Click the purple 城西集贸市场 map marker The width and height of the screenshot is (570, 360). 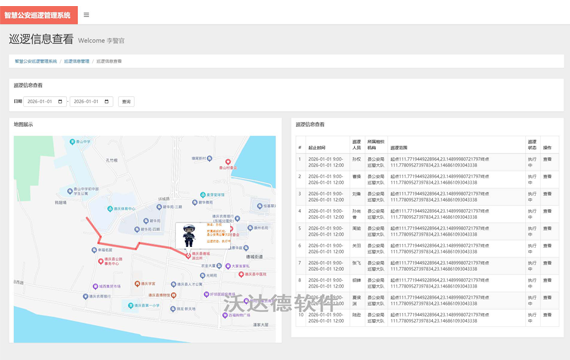pyautogui.click(x=95, y=287)
